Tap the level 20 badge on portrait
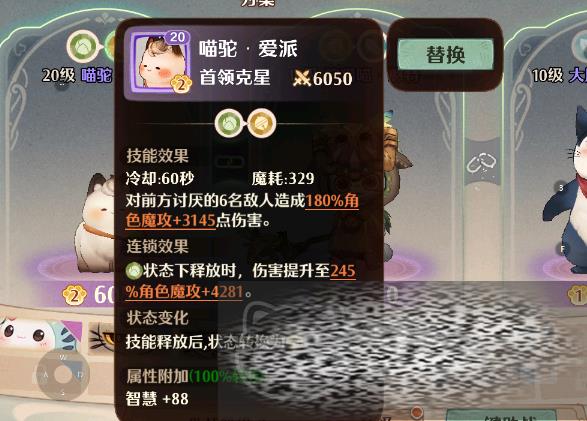This screenshot has height=421, width=587. [x=177, y=37]
